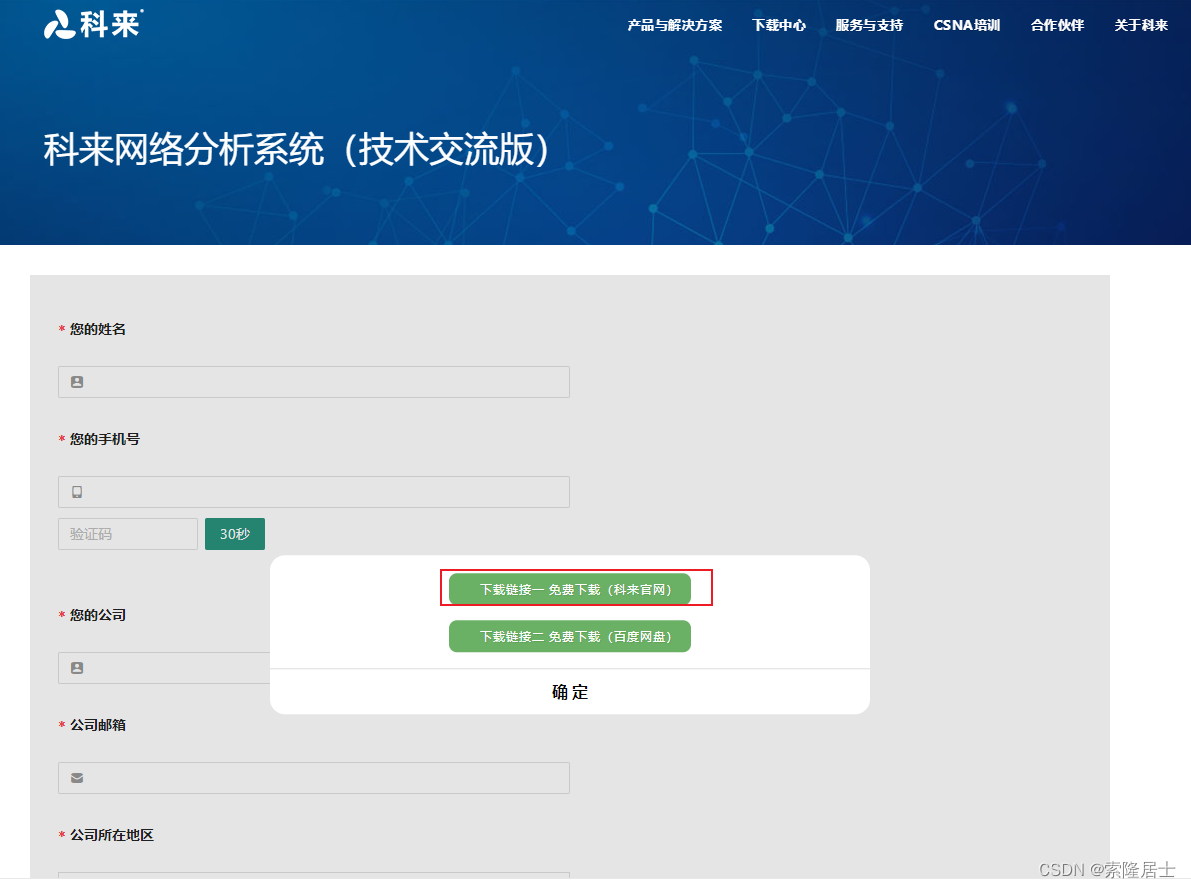Viewport: 1191px width, 888px height.
Task: Click the 您的手机号 label
Action: [105, 439]
